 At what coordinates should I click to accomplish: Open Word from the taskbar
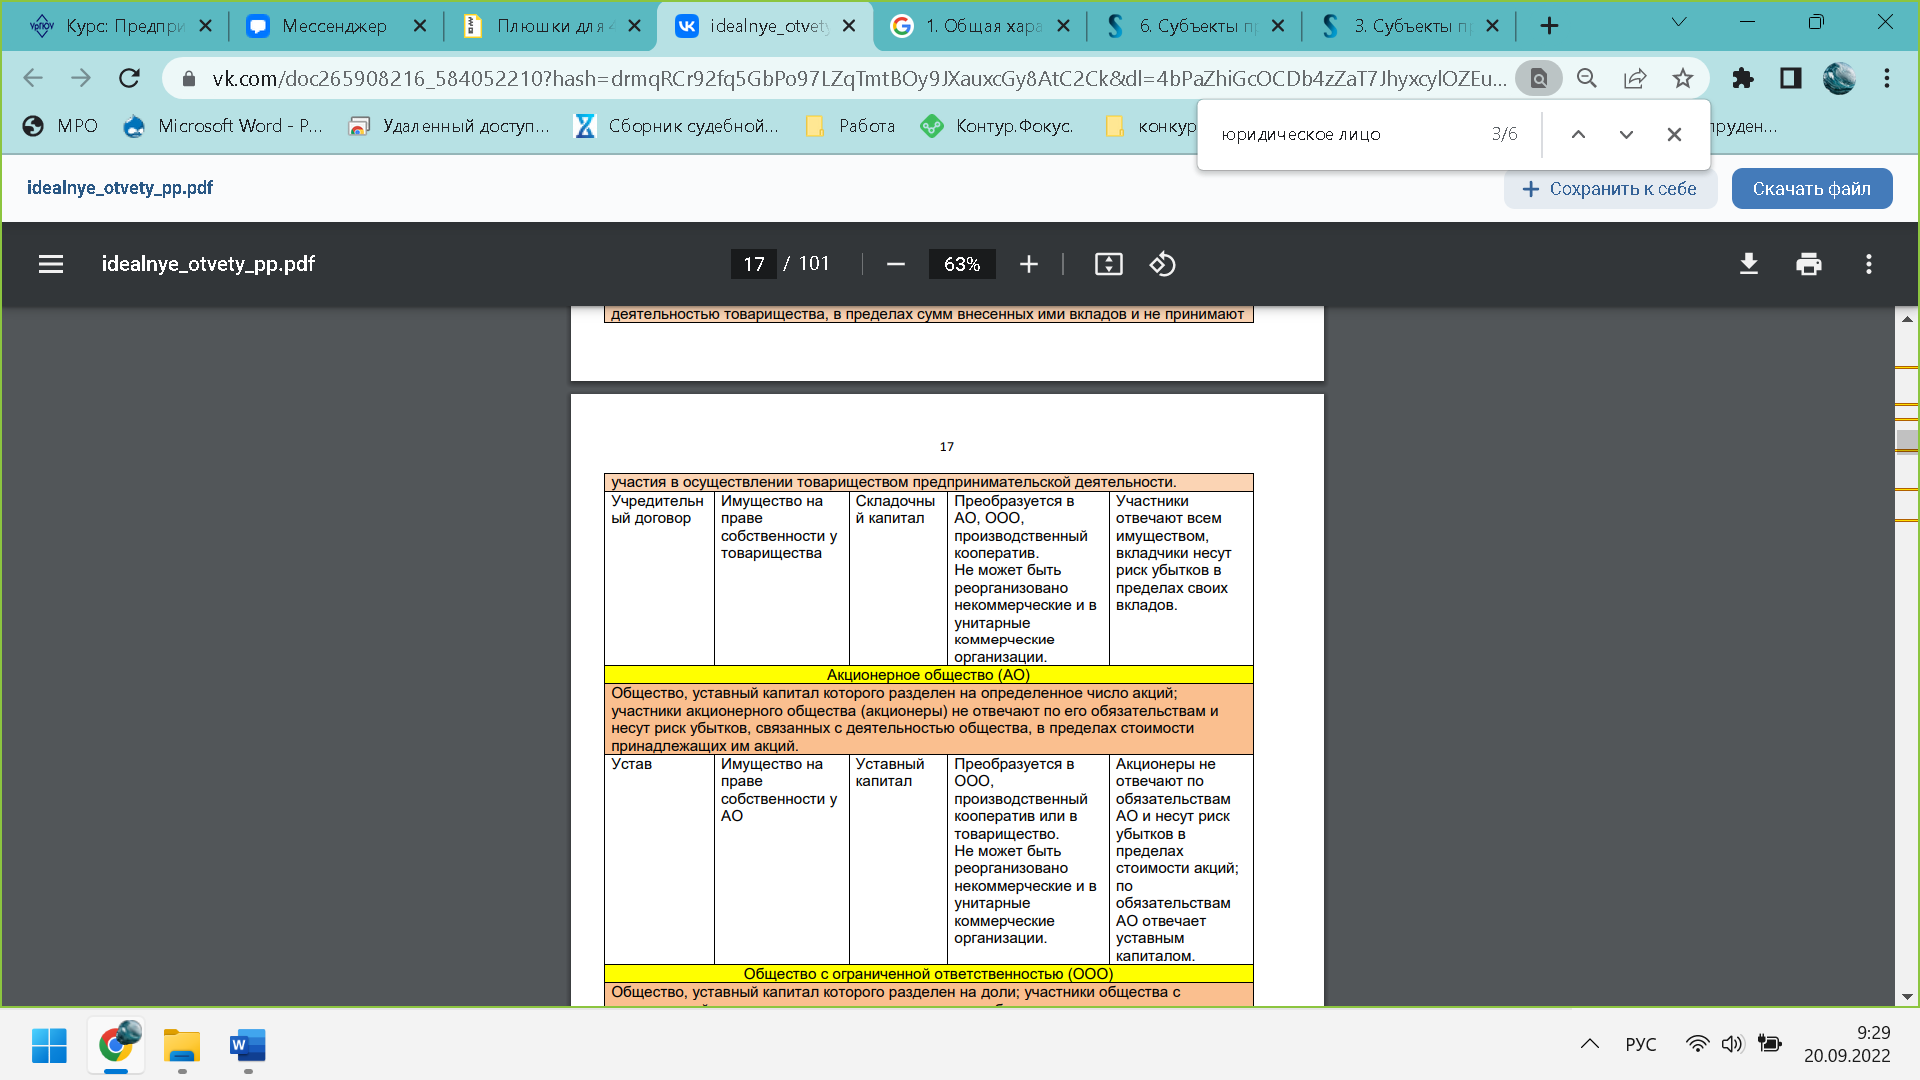[x=248, y=1046]
